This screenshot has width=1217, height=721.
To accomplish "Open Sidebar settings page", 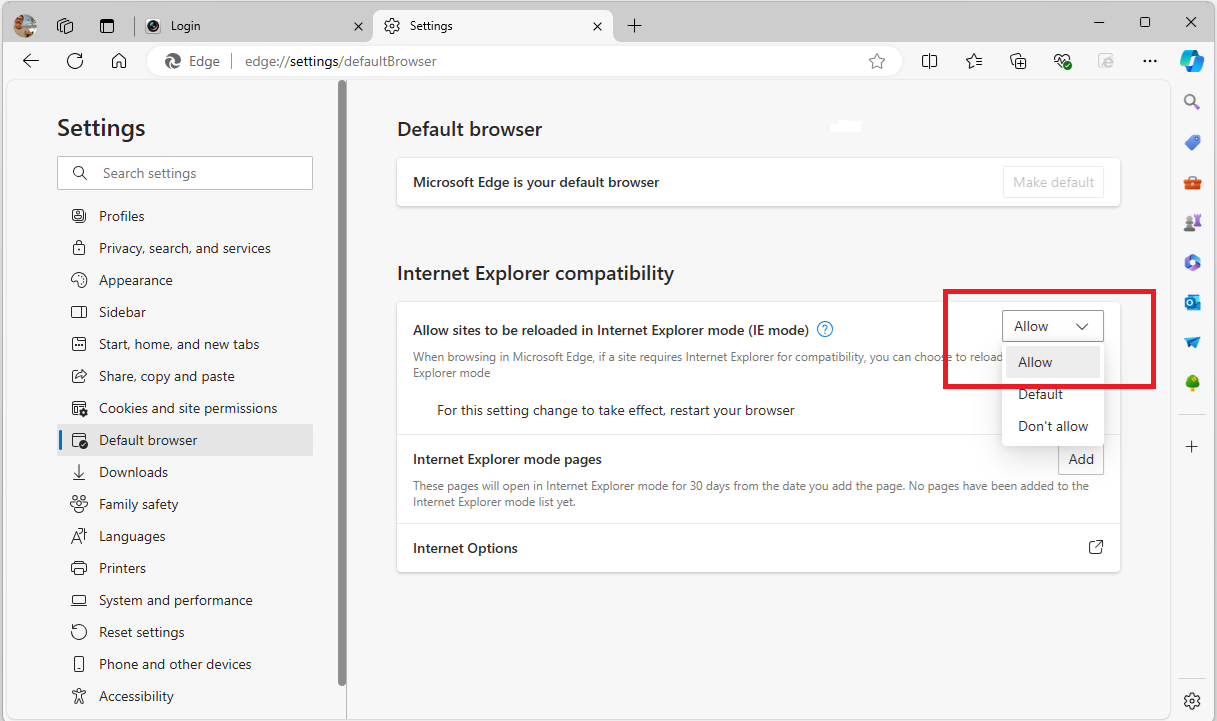I will 186,312.
